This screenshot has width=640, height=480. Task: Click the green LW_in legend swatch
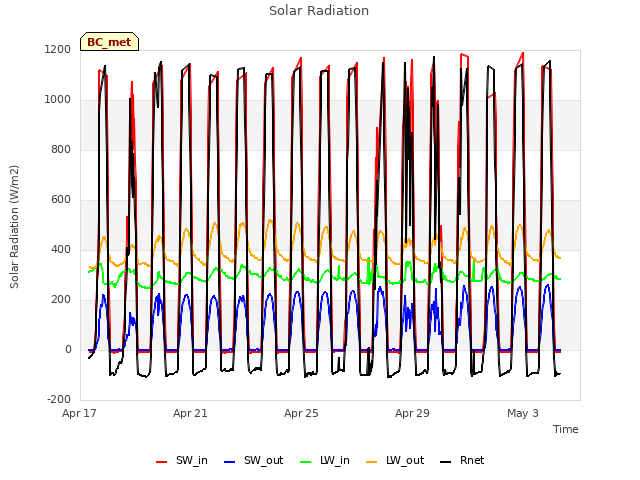(x=306, y=462)
